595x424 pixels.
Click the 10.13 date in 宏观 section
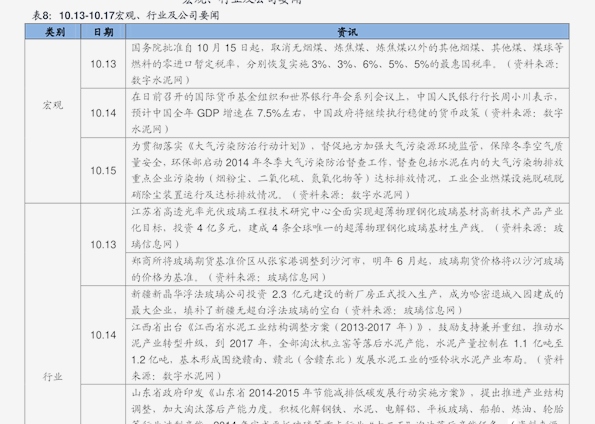click(103, 64)
